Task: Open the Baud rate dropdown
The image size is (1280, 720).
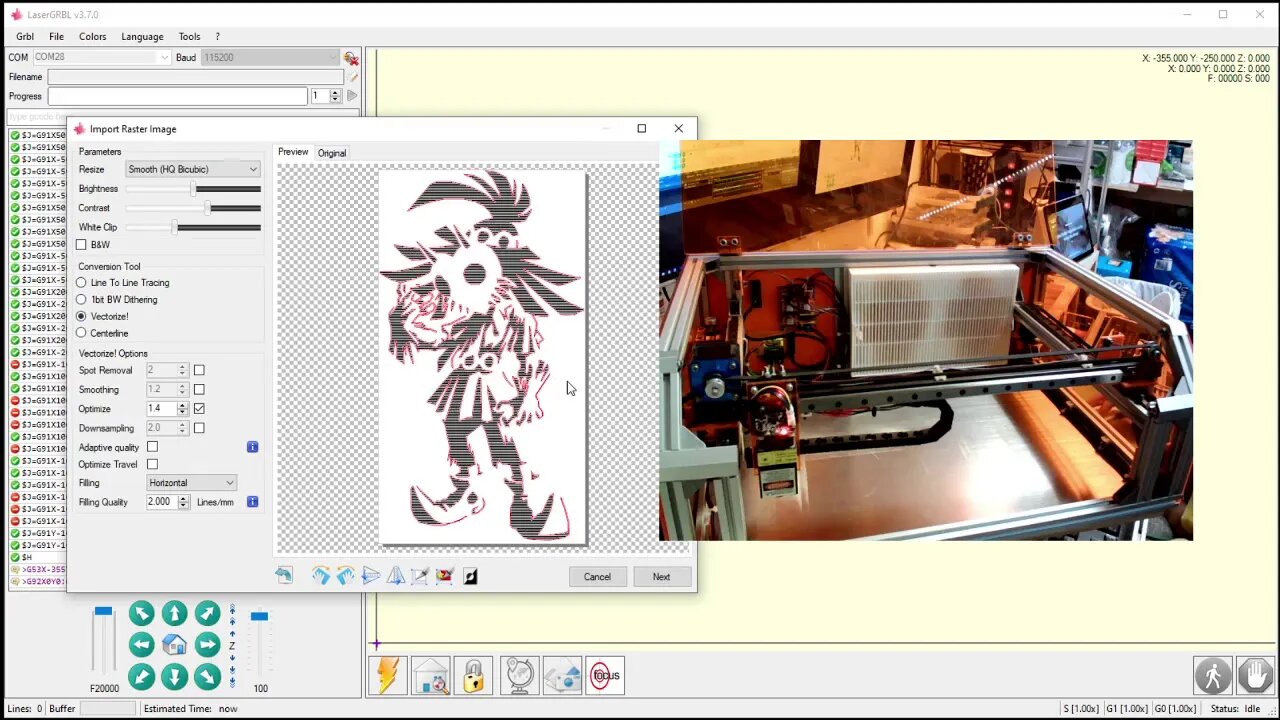Action: (x=269, y=58)
